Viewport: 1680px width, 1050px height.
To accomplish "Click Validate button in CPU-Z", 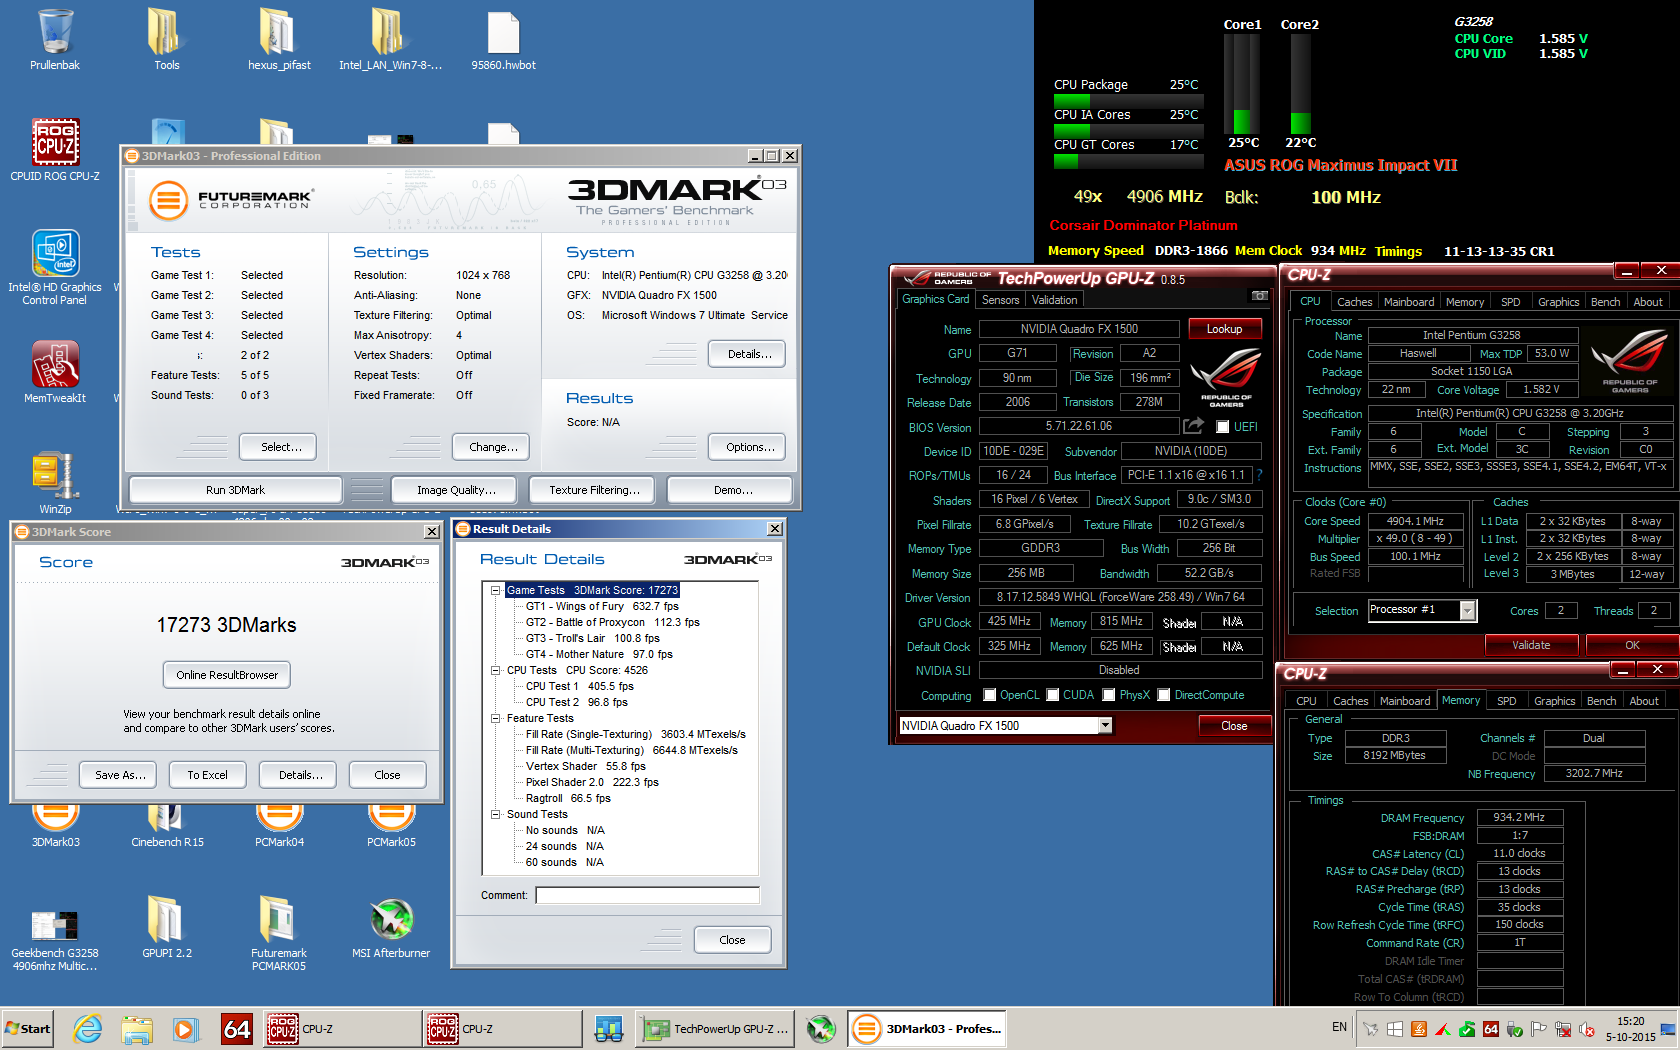I will coord(1531,645).
